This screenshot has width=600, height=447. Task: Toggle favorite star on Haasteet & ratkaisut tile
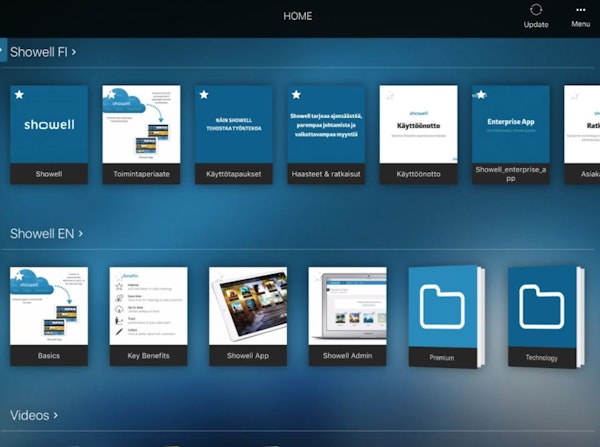(297, 95)
